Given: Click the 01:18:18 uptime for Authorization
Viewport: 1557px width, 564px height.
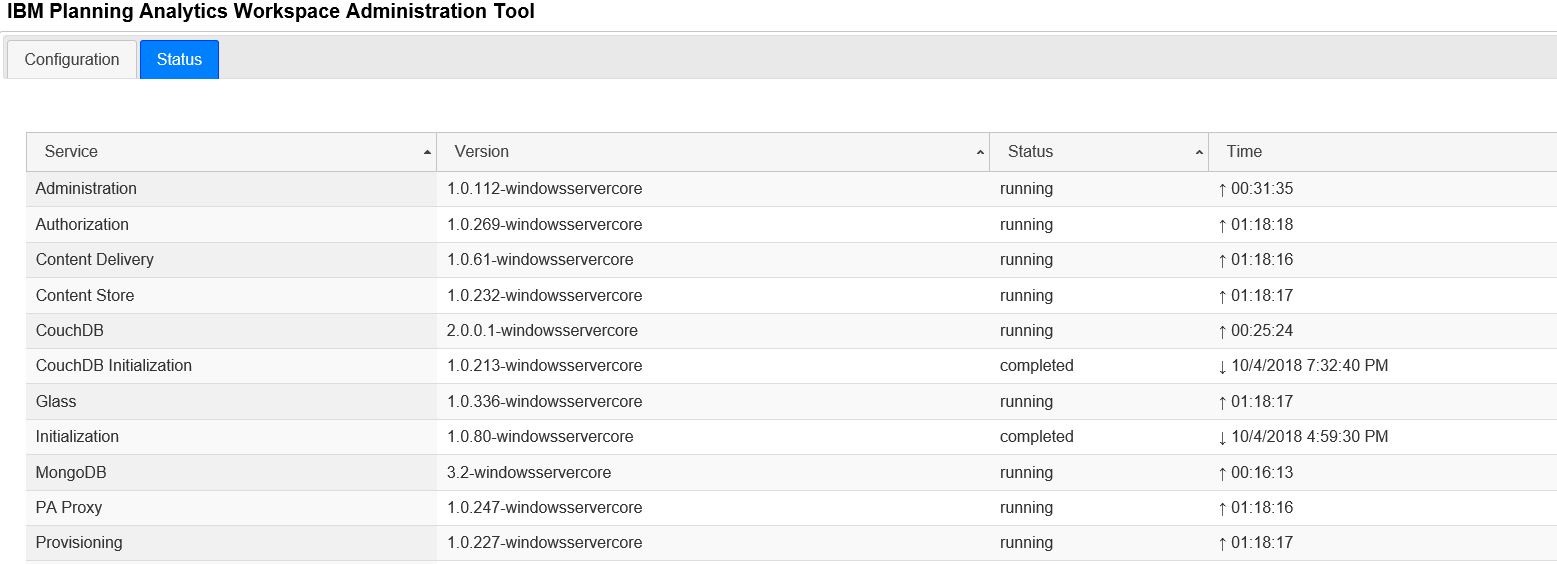Looking at the screenshot, I should click(x=1262, y=225).
